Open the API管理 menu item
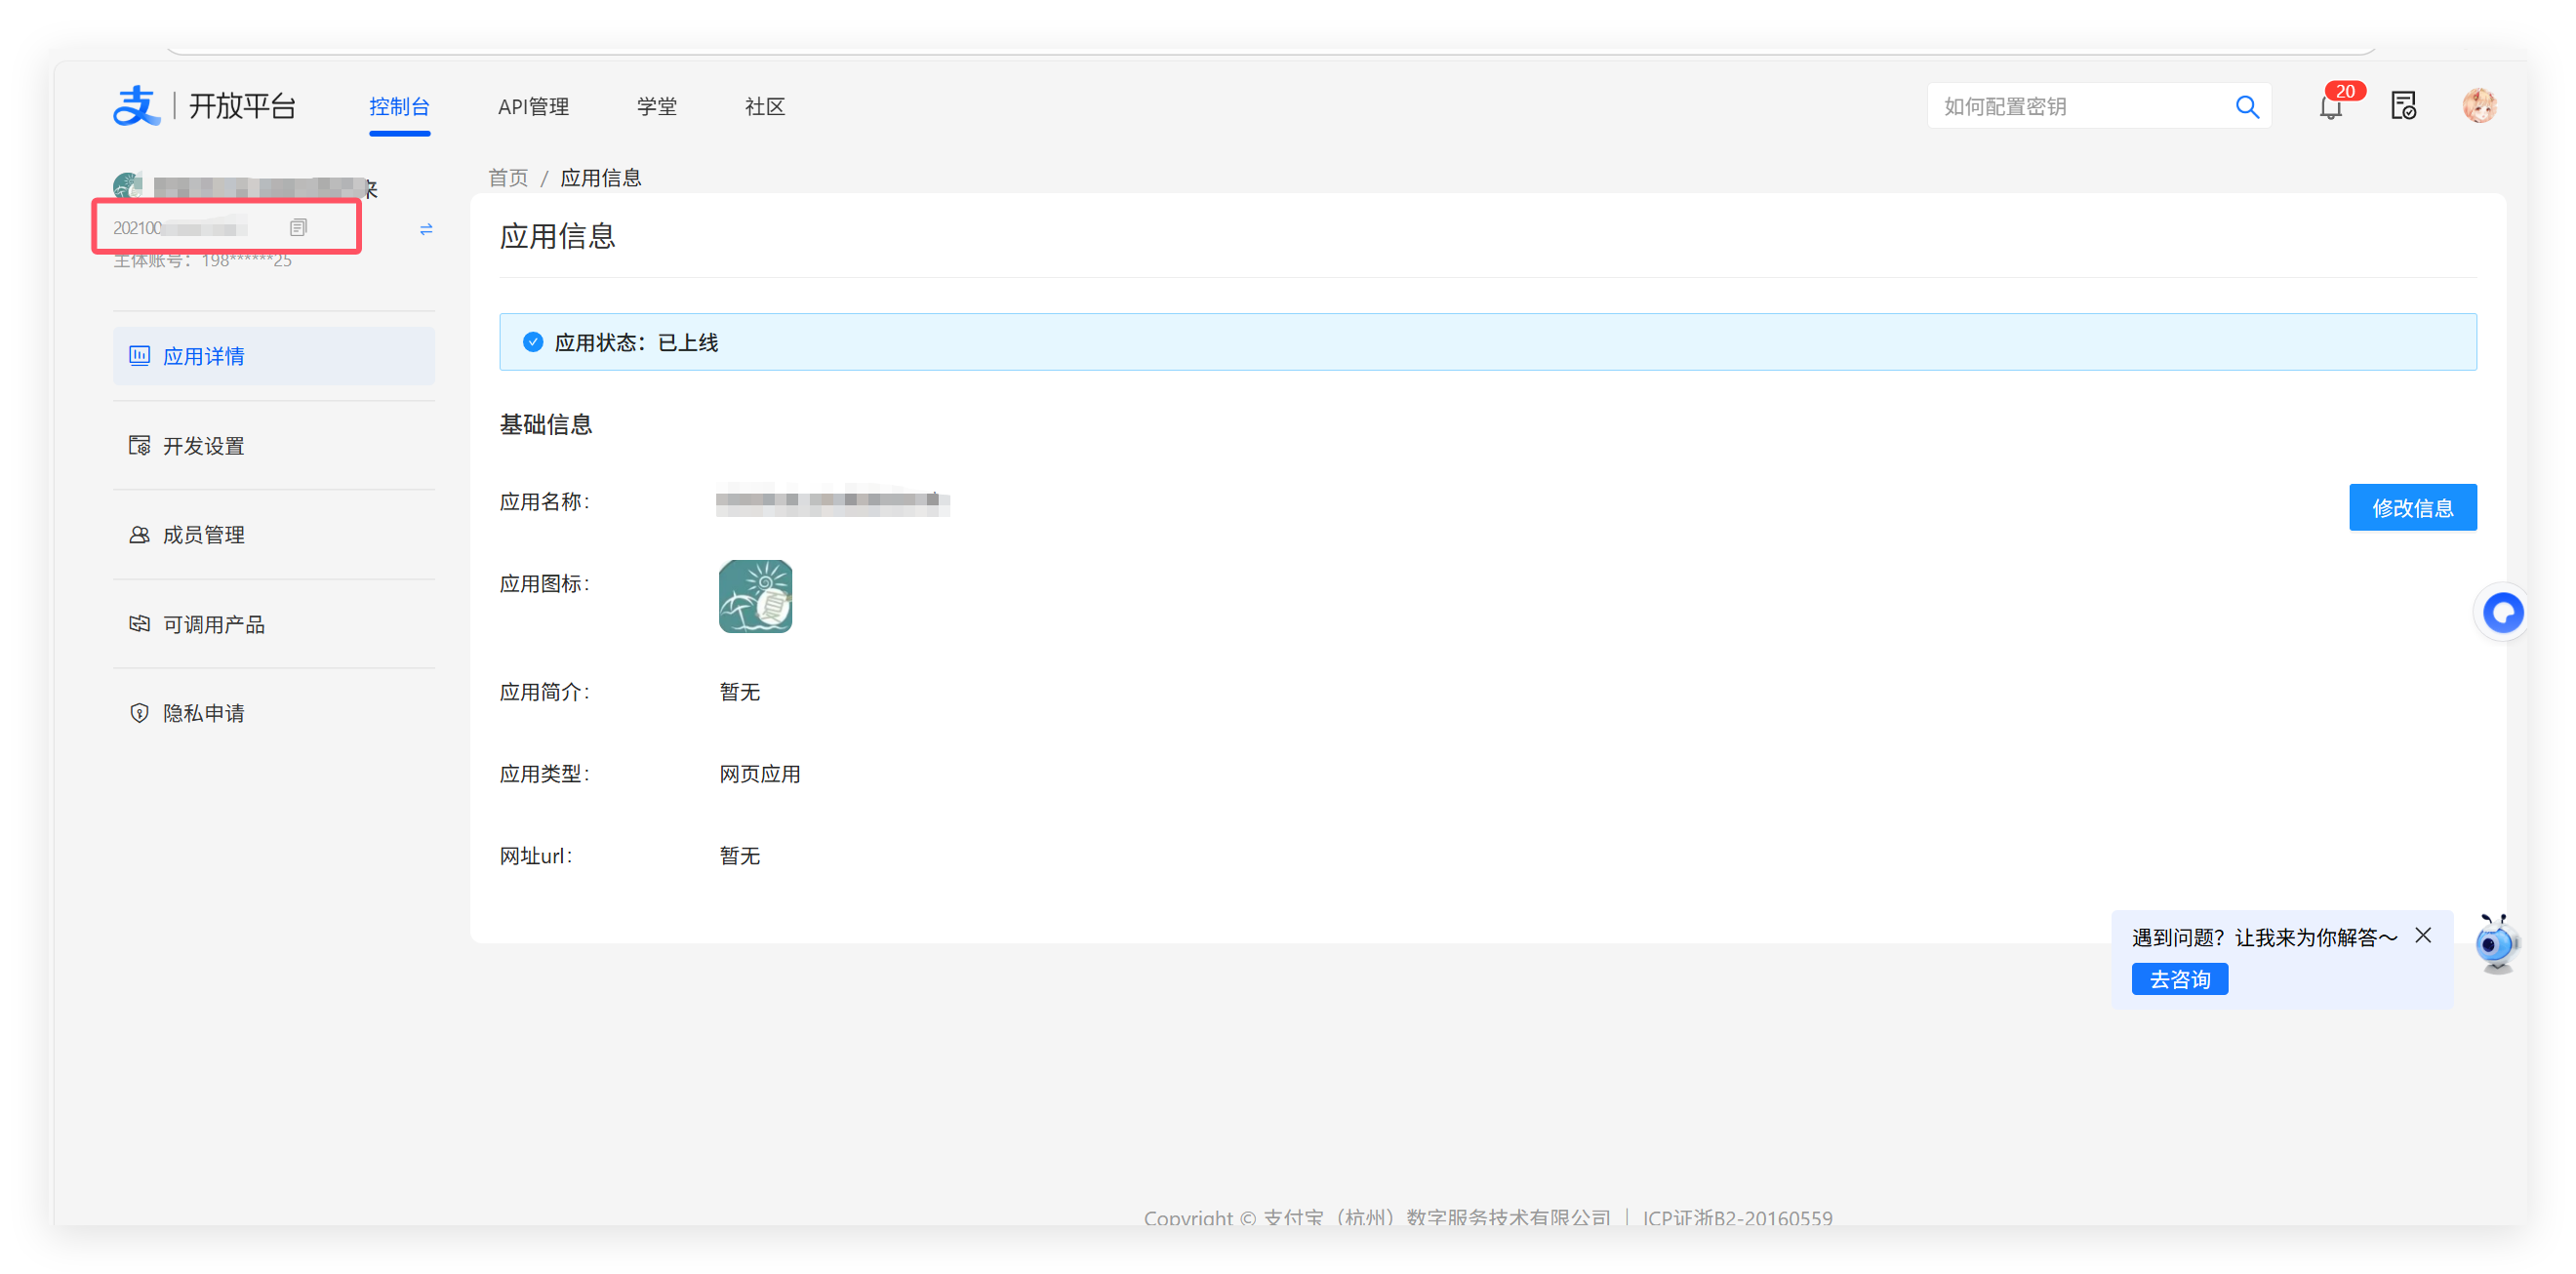The image size is (2576, 1274). (x=533, y=107)
